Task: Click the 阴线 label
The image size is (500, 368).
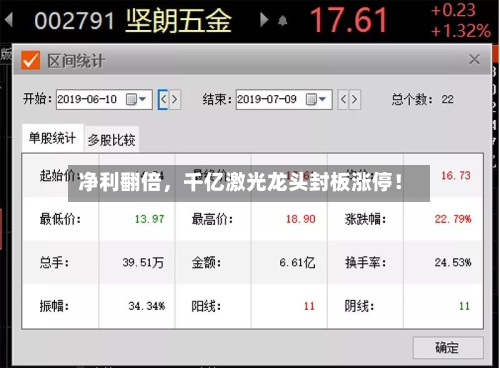Action: [359, 306]
